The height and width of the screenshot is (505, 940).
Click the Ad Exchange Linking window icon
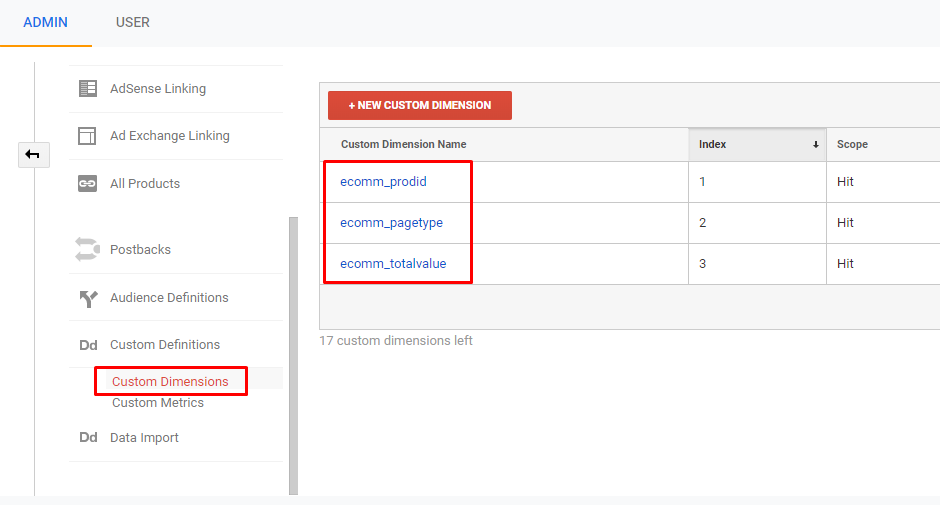(x=87, y=136)
